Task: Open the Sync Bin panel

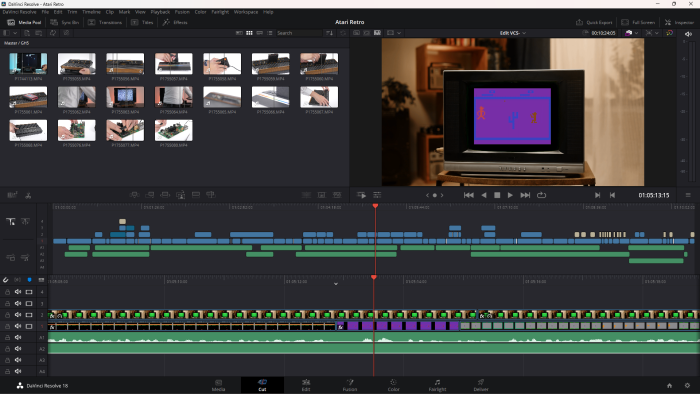Action: click(65, 22)
